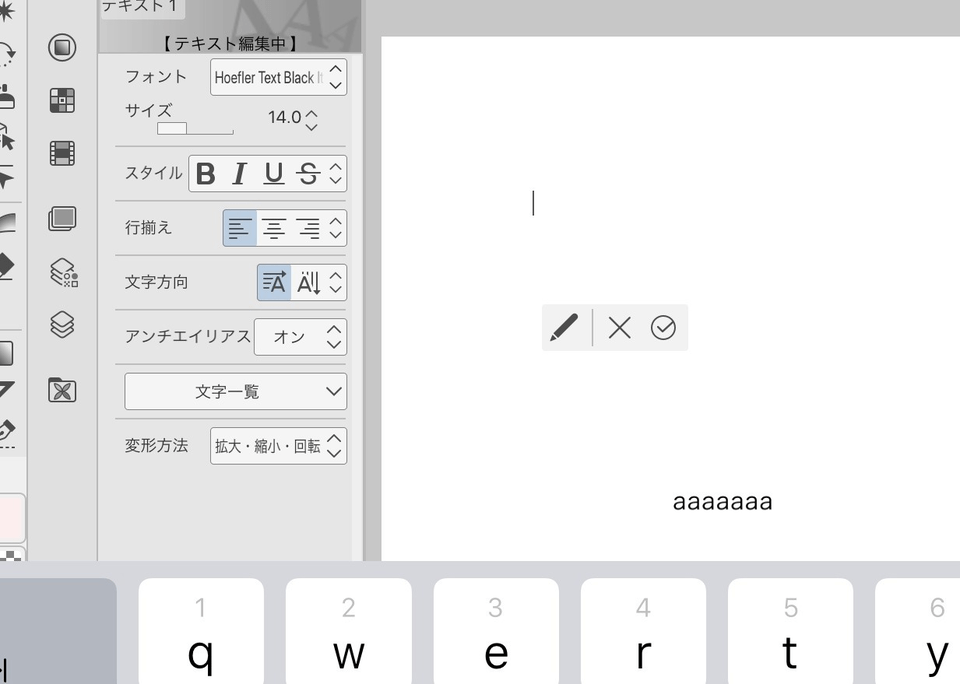Set vertical text direction
The height and width of the screenshot is (684, 960).
click(x=308, y=283)
